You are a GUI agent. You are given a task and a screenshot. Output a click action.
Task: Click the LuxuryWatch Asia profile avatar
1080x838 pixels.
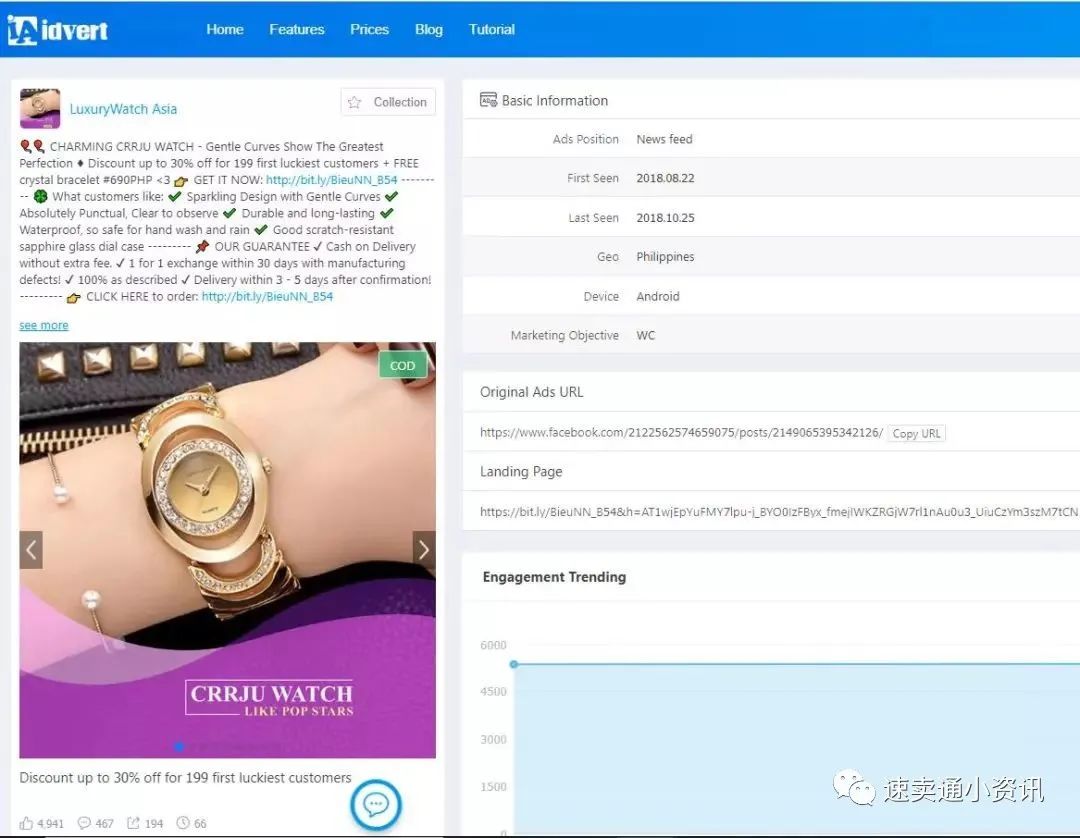tap(40, 109)
